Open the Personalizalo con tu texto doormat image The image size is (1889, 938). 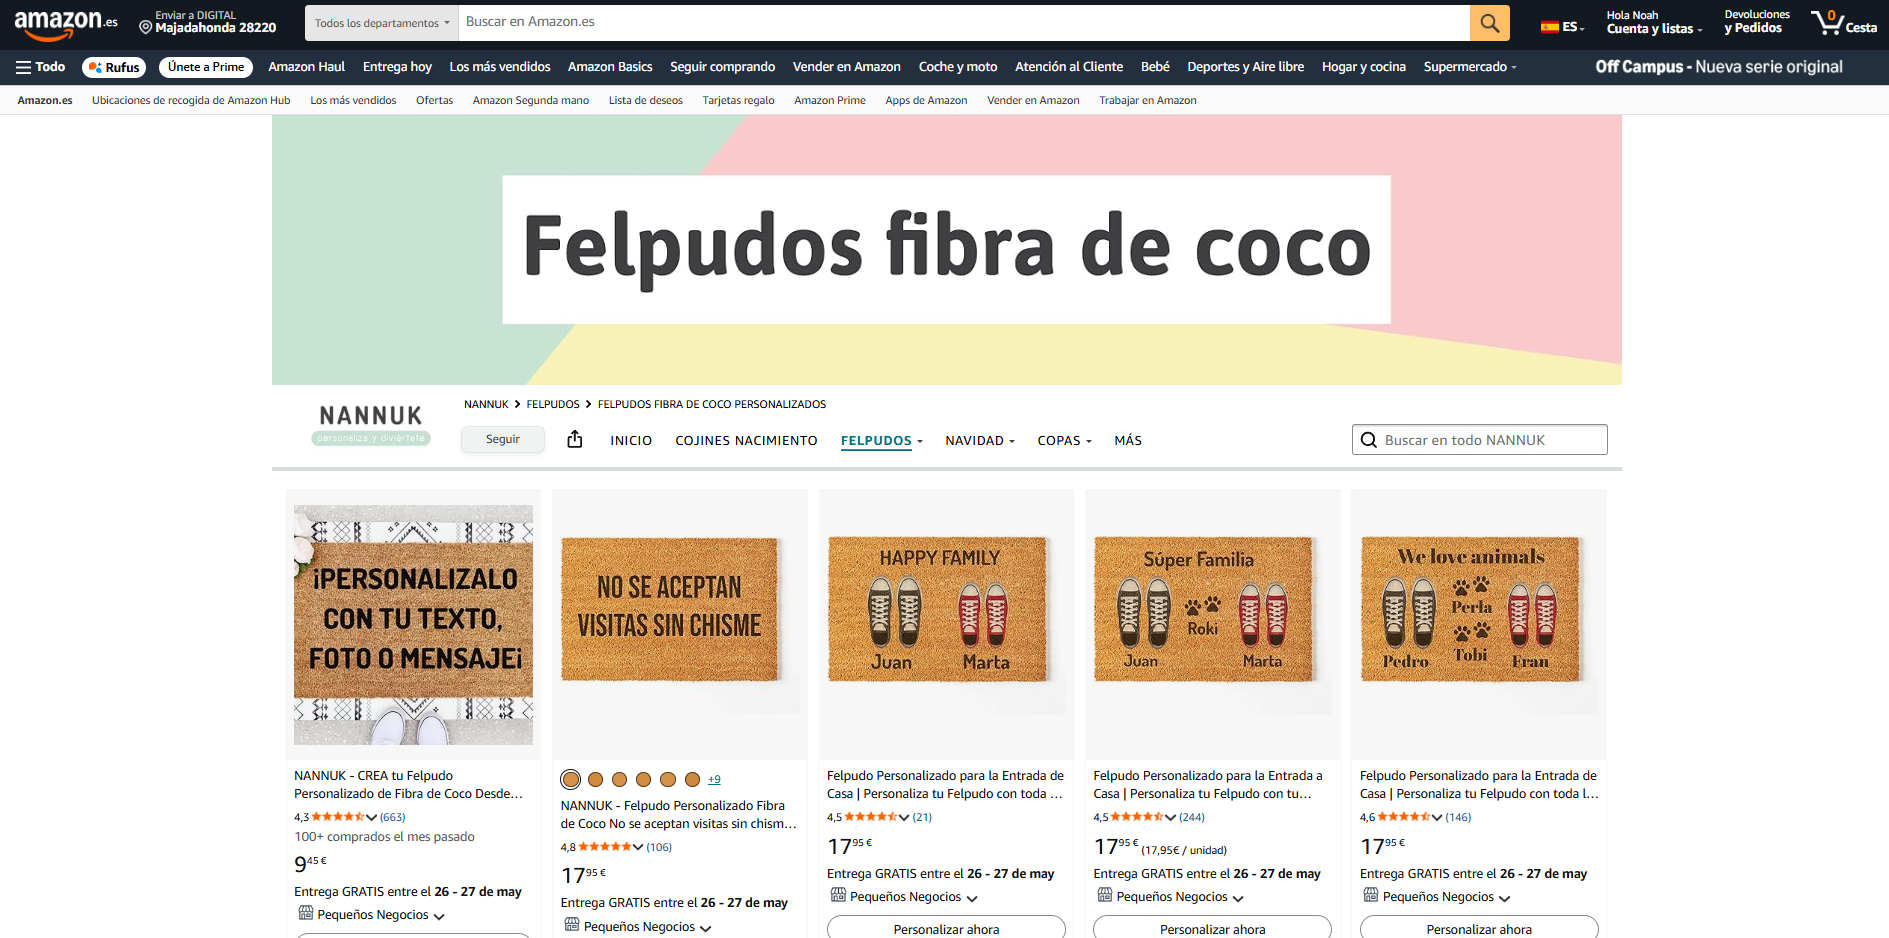[x=413, y=624]
